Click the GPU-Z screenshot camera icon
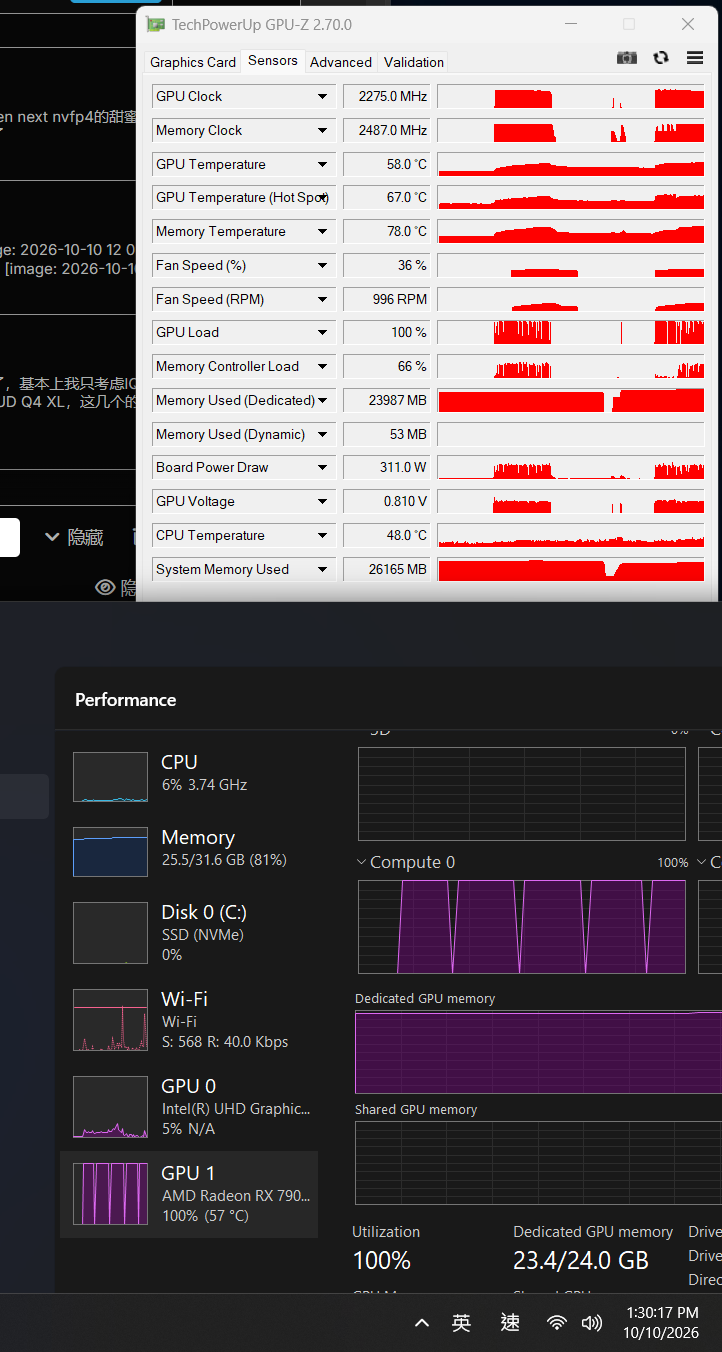The height and width of the screenshot is (1352, 722). pos(627,58)
